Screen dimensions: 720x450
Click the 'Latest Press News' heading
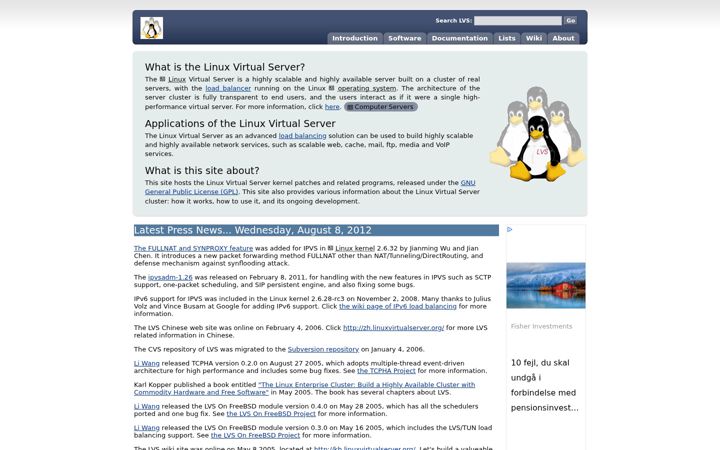click(316, 230)
